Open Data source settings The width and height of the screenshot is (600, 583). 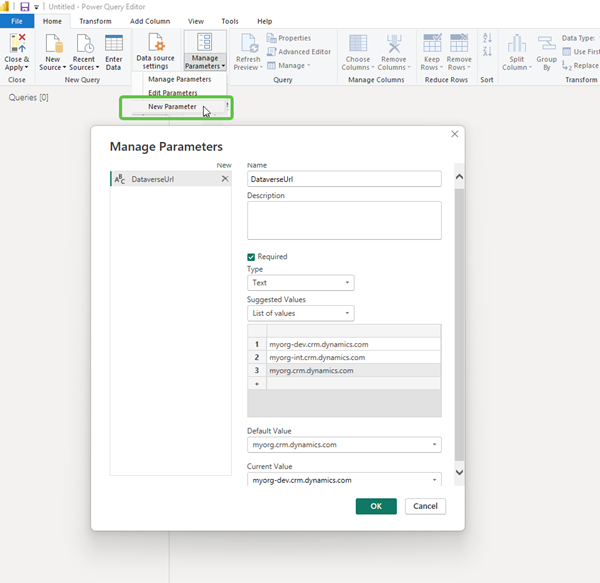pos(155,52)
